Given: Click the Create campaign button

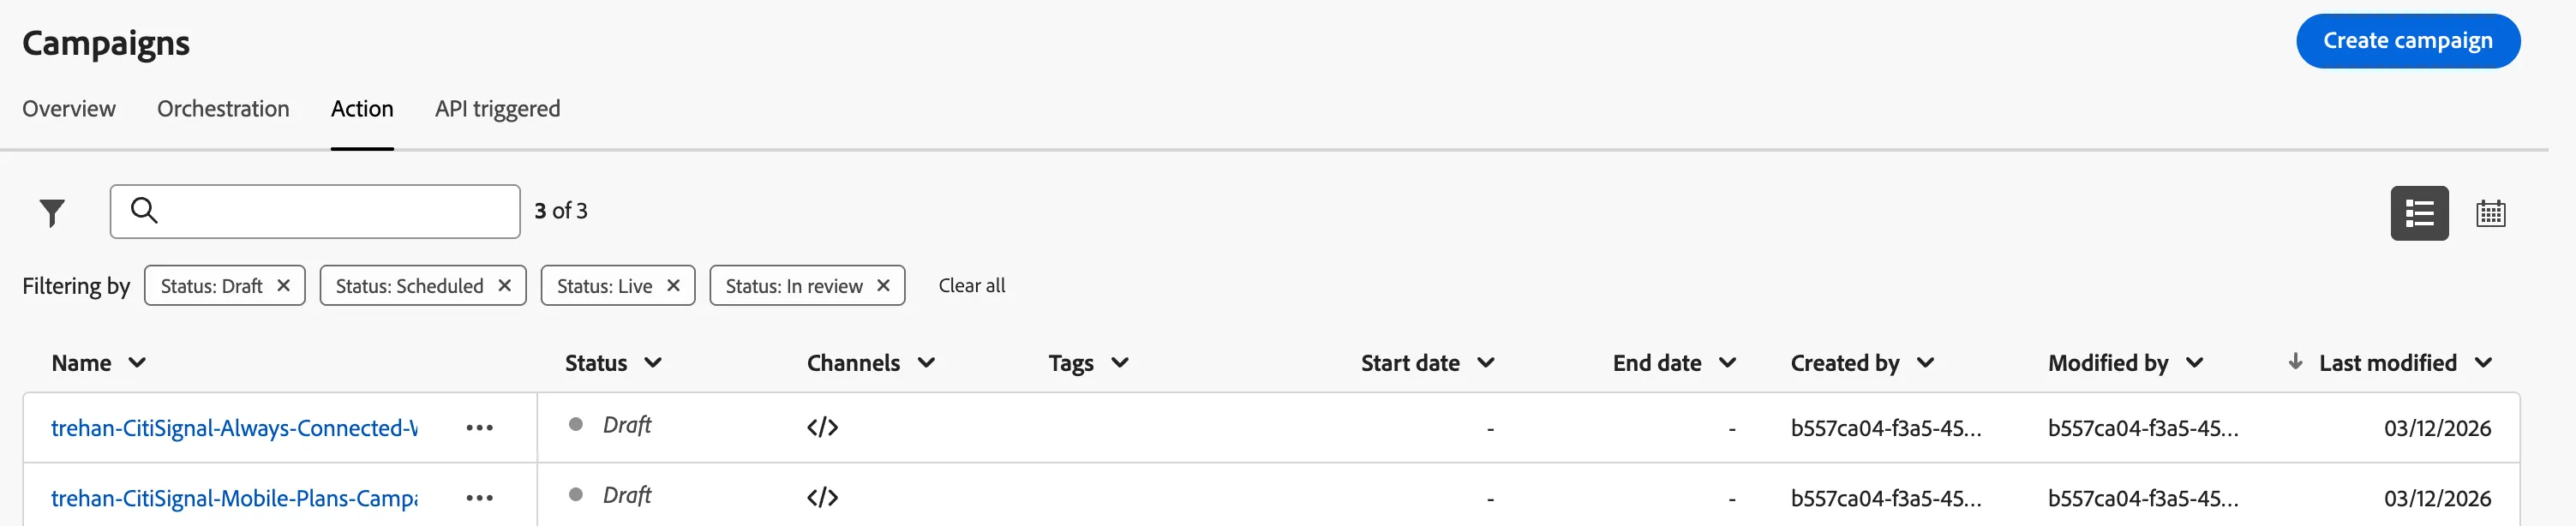Looking at the screenshot, I should click(2408, 41).
